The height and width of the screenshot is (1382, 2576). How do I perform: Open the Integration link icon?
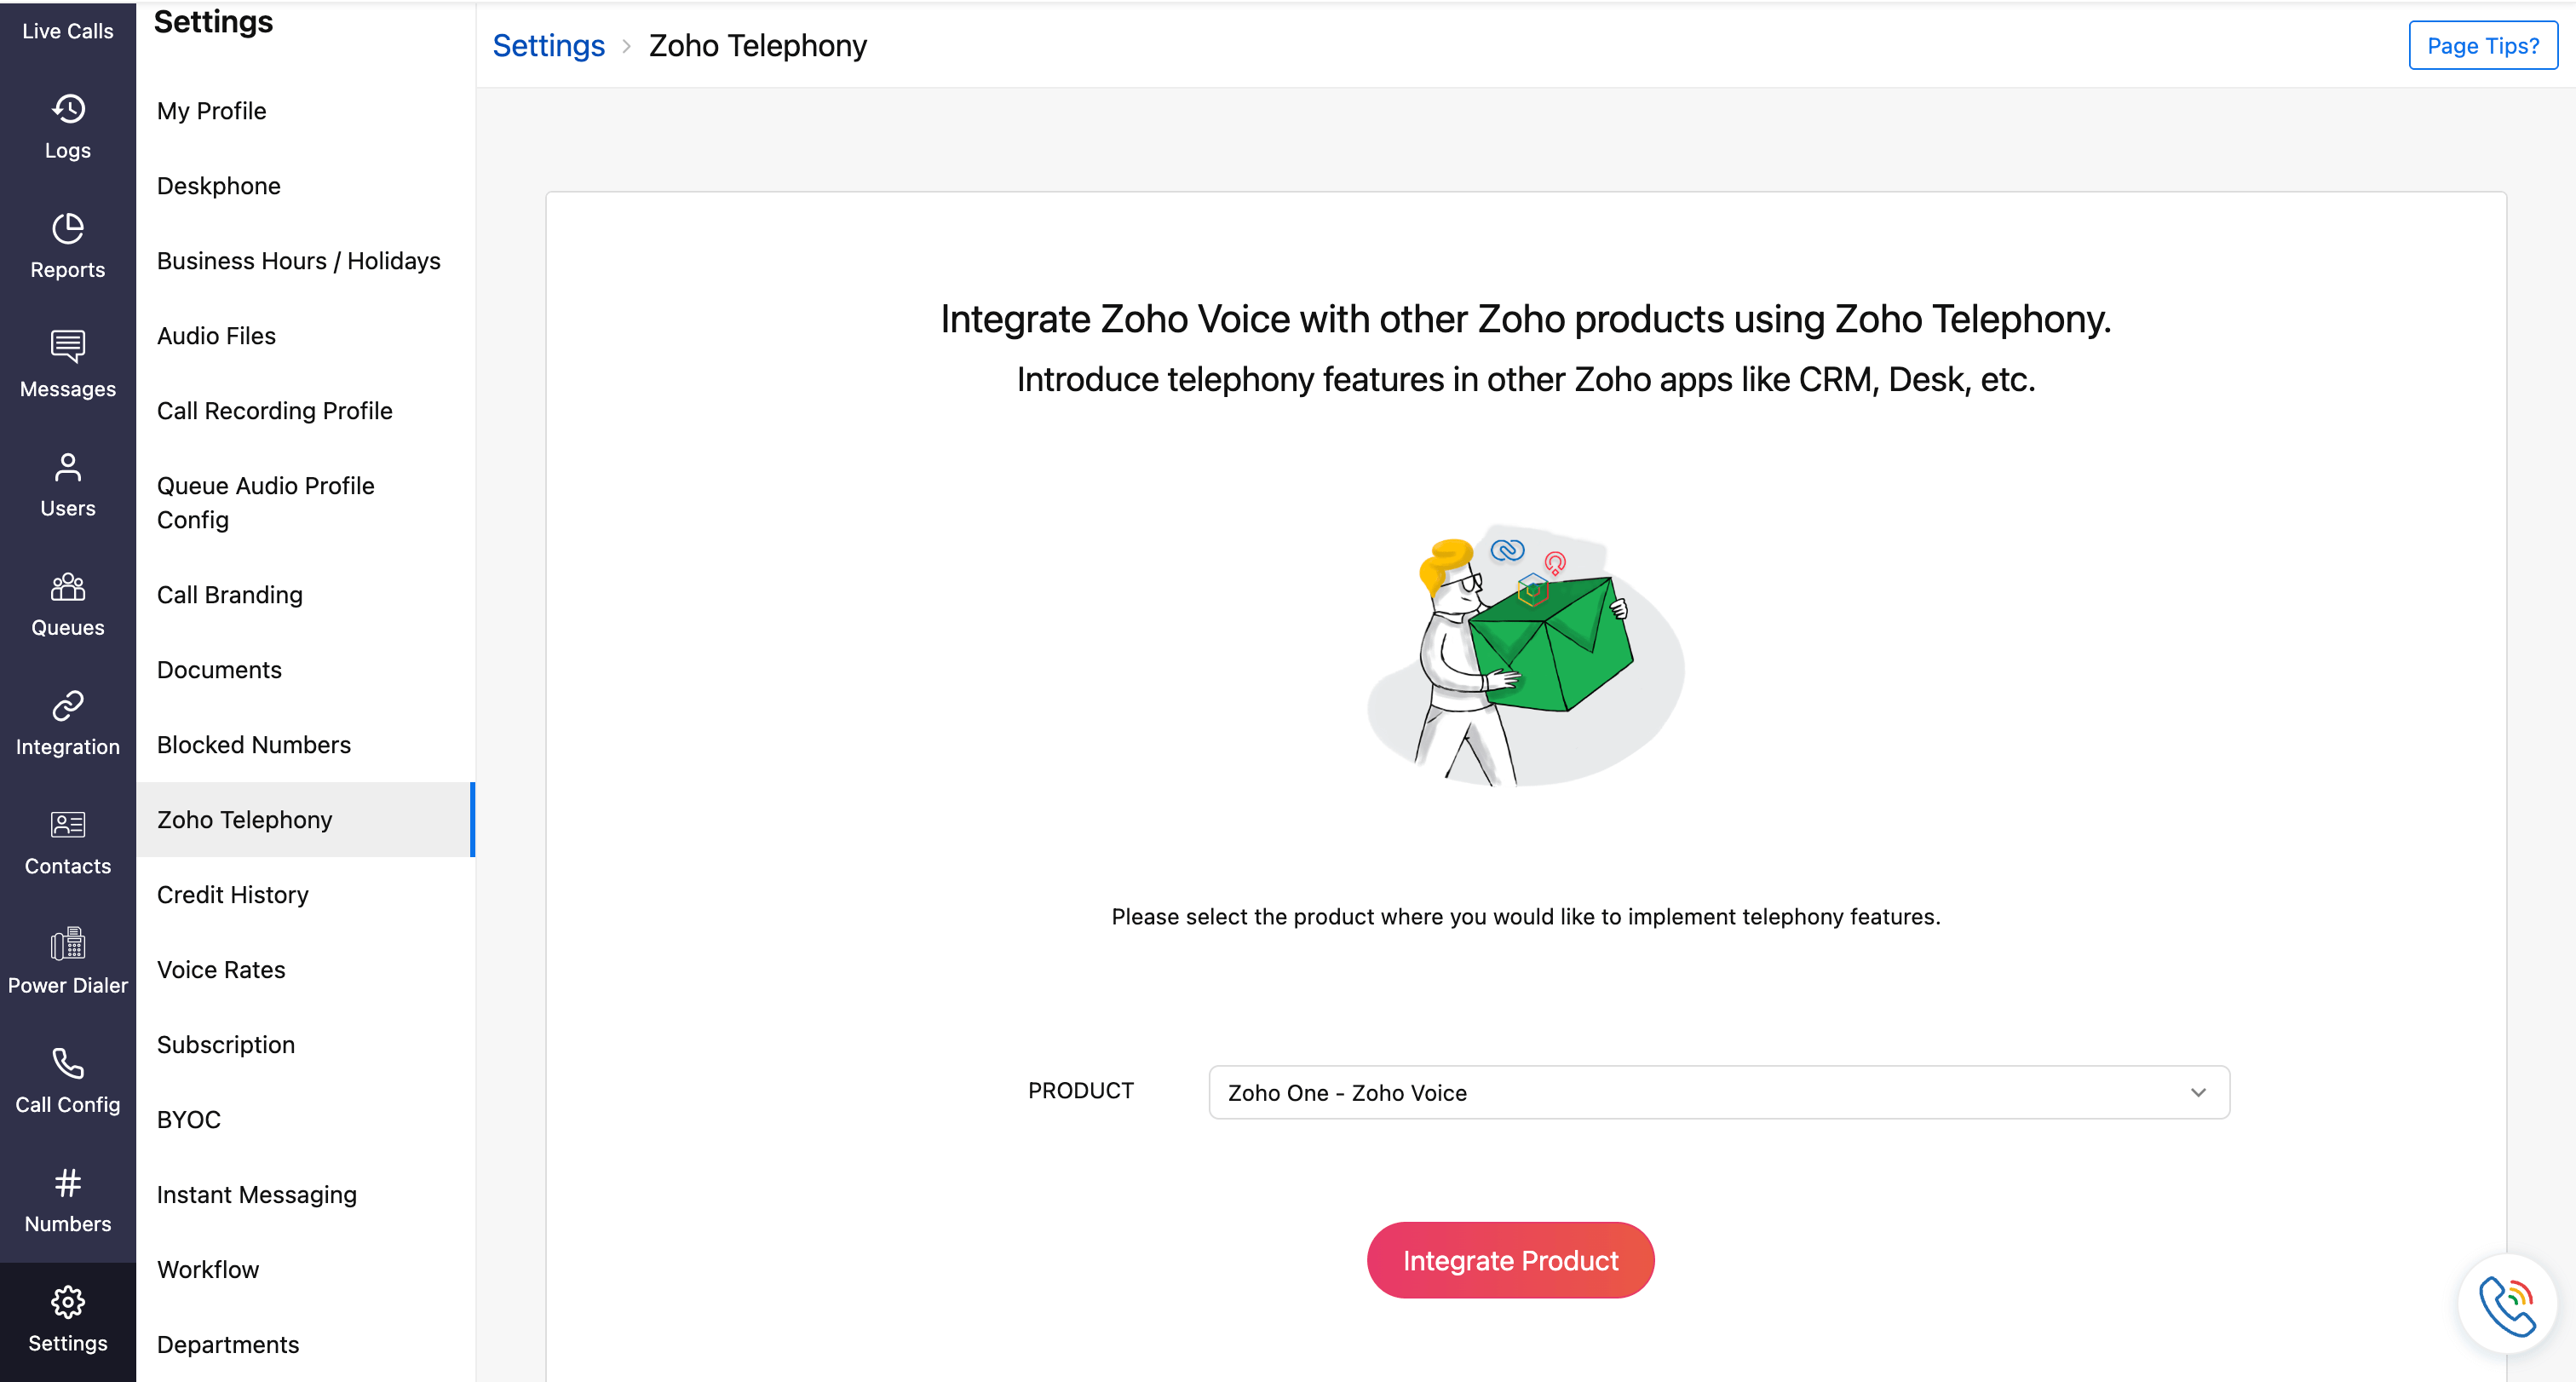coord(68,706)
